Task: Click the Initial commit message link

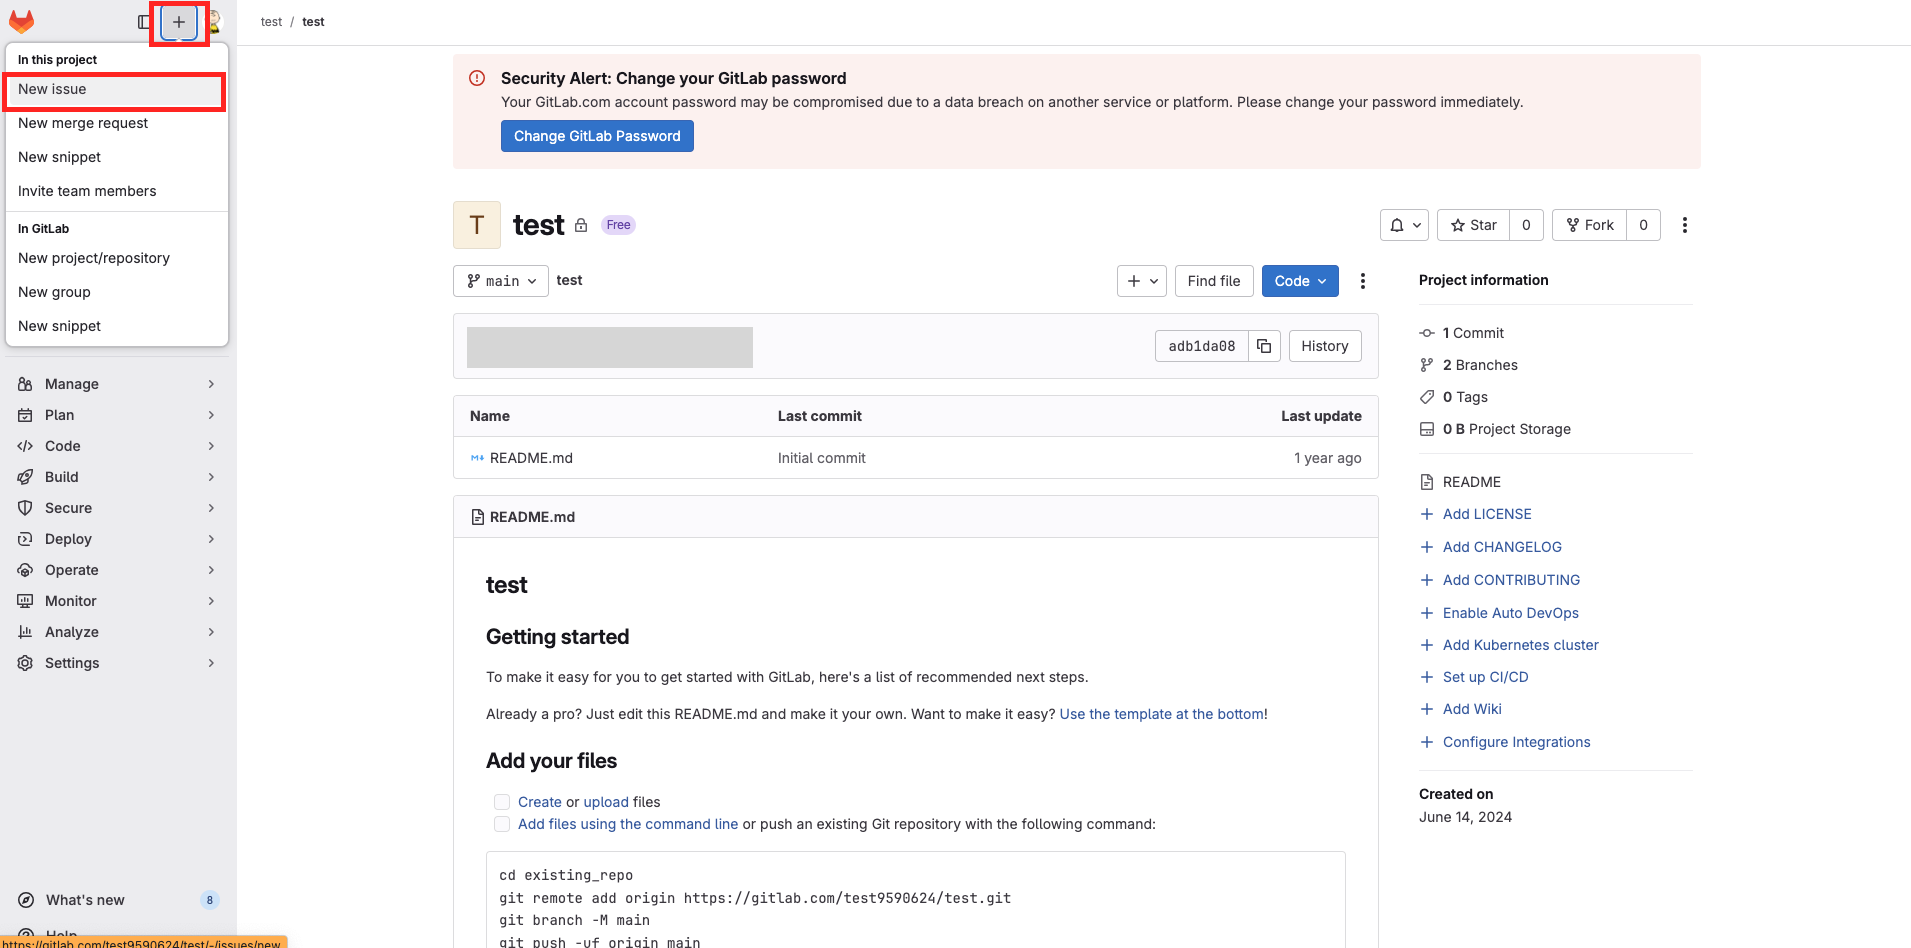Action: 822,458
